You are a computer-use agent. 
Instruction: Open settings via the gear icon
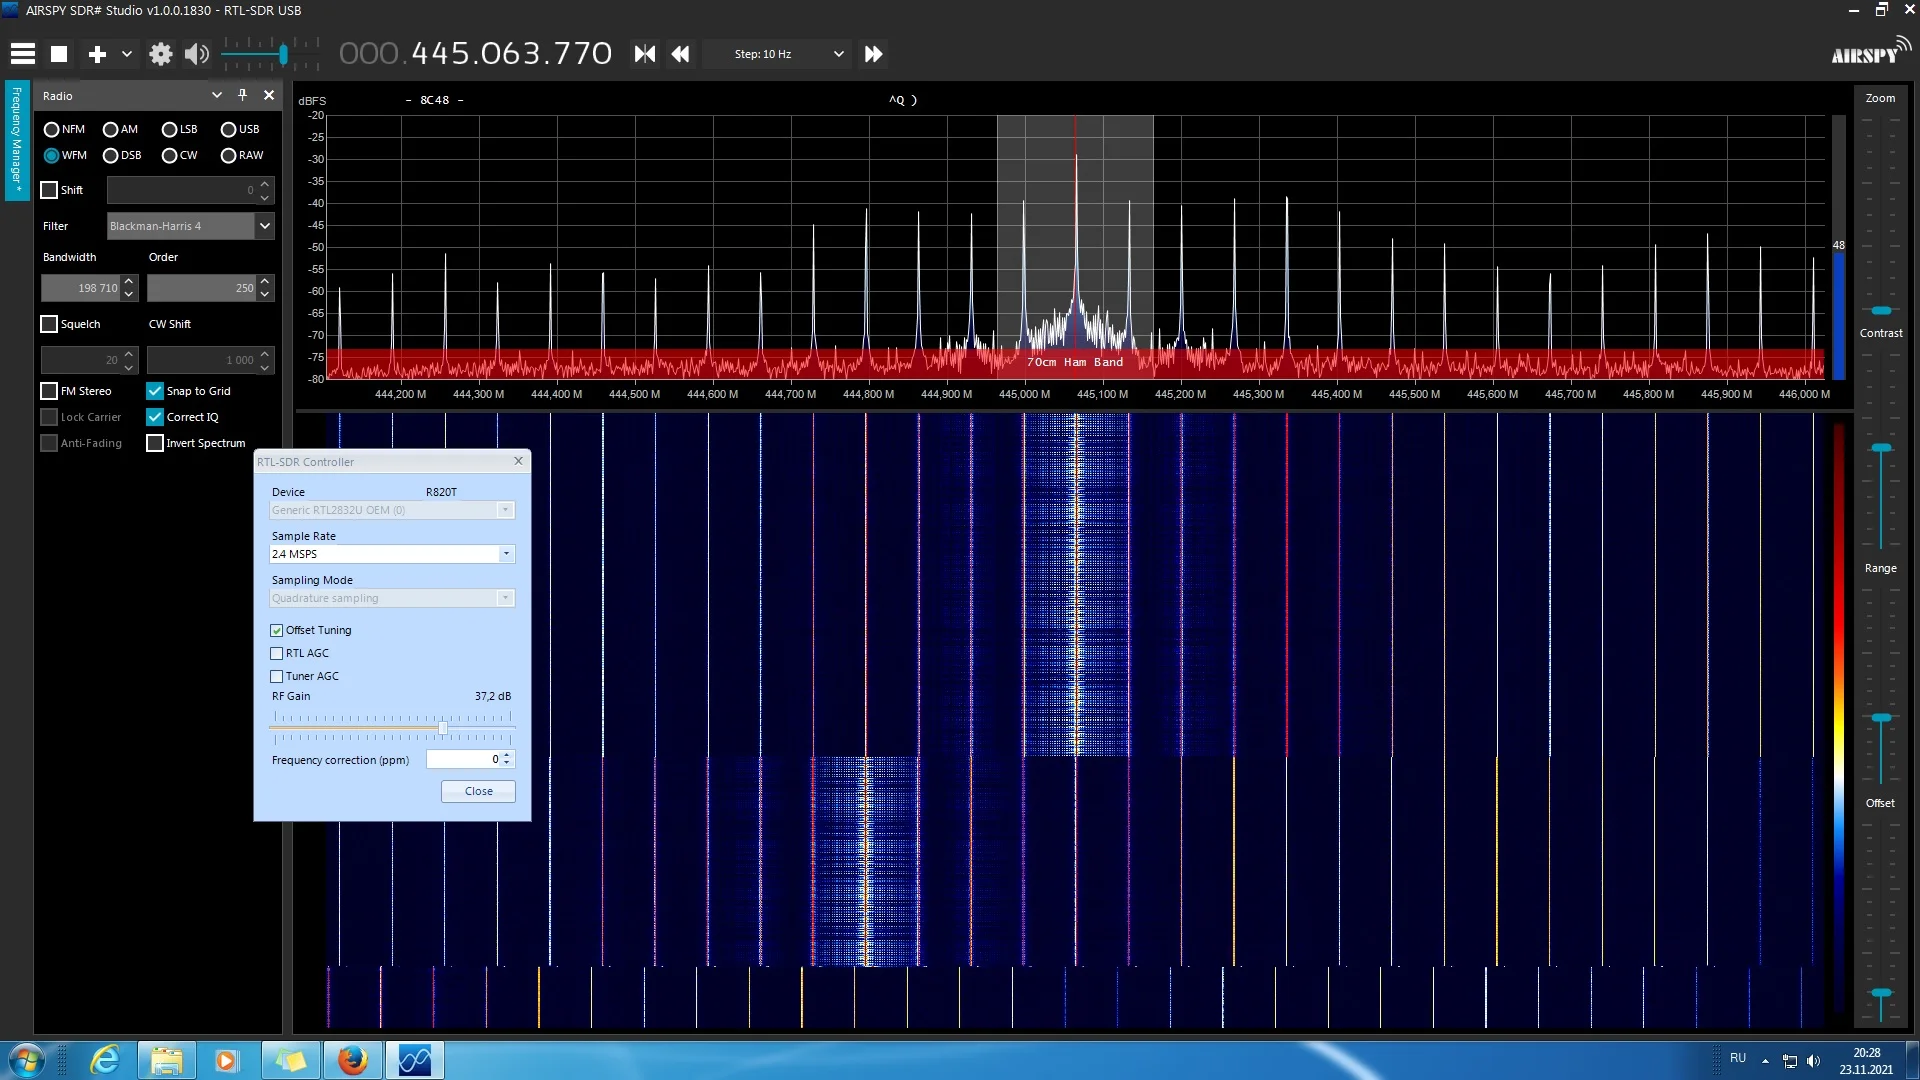(160, 54)
